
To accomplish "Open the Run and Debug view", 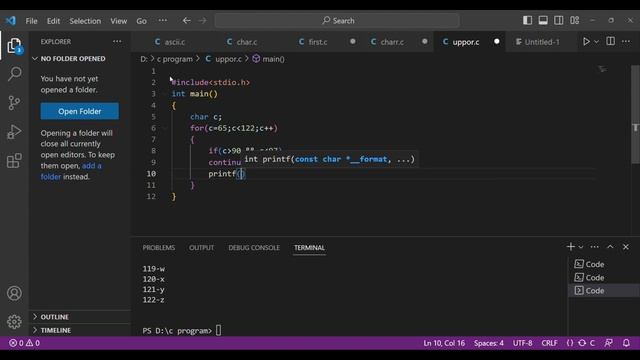I will click(x=14, y=132).
